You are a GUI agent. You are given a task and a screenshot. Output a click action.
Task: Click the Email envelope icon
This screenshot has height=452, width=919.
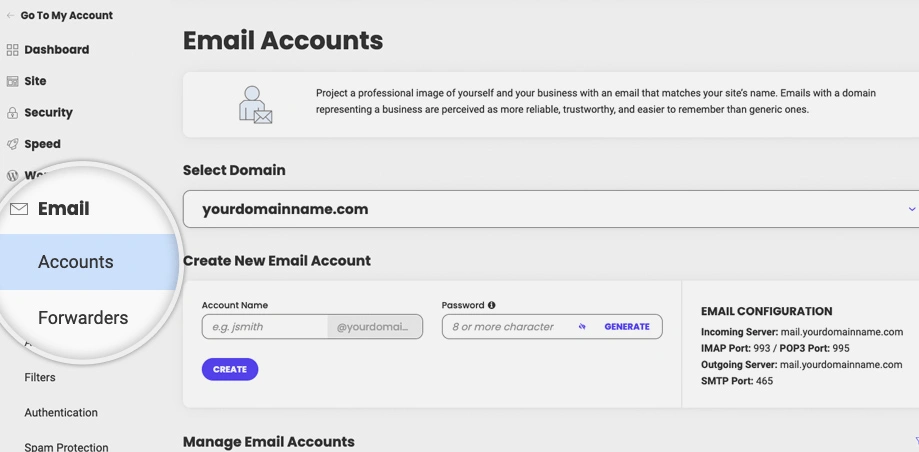point(19,209)
